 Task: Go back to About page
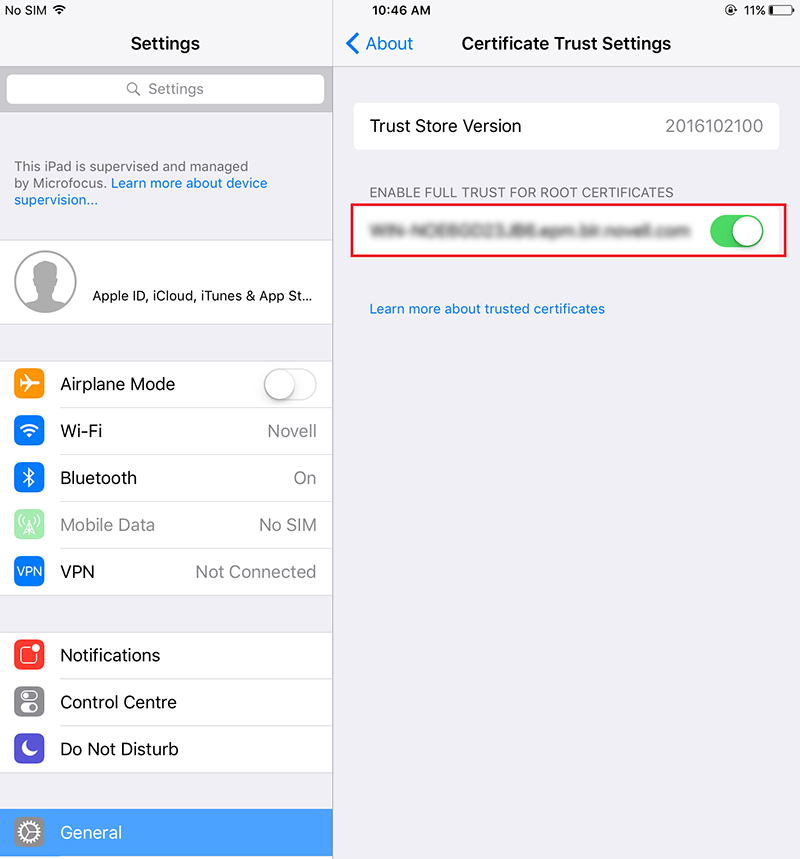pos(380,43)
